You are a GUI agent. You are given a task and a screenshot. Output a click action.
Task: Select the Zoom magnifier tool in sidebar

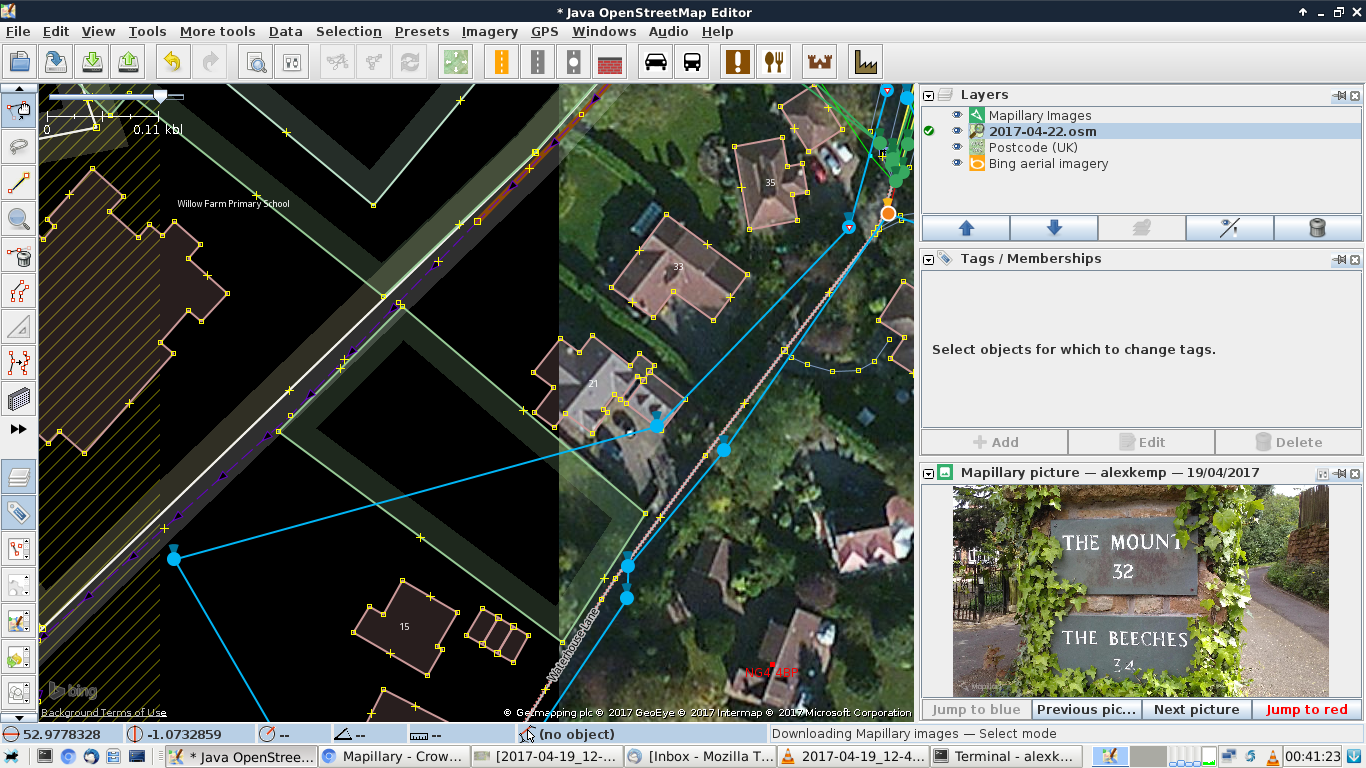coord(18,219)
